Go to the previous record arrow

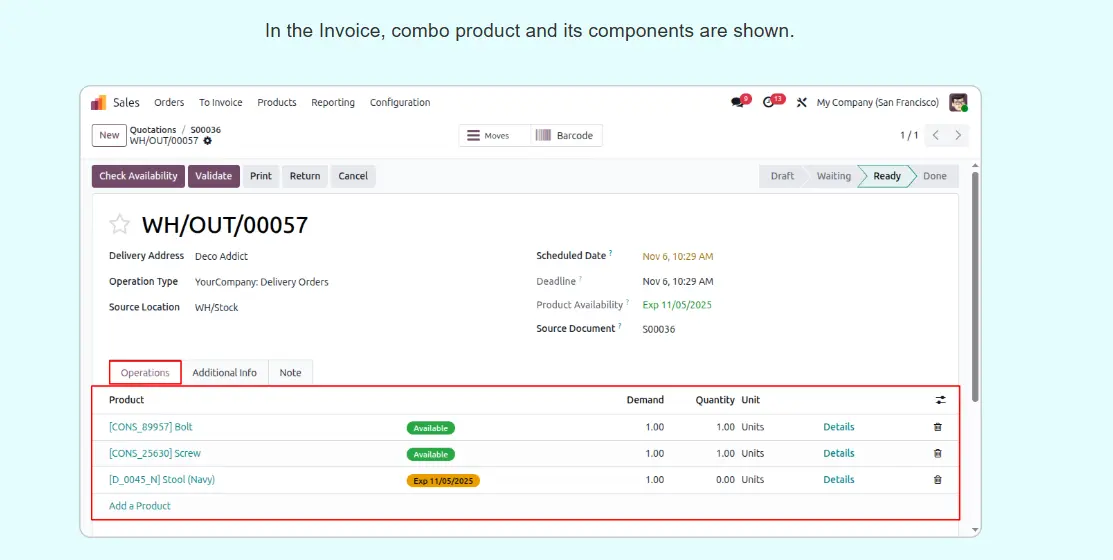coord(935,135)
